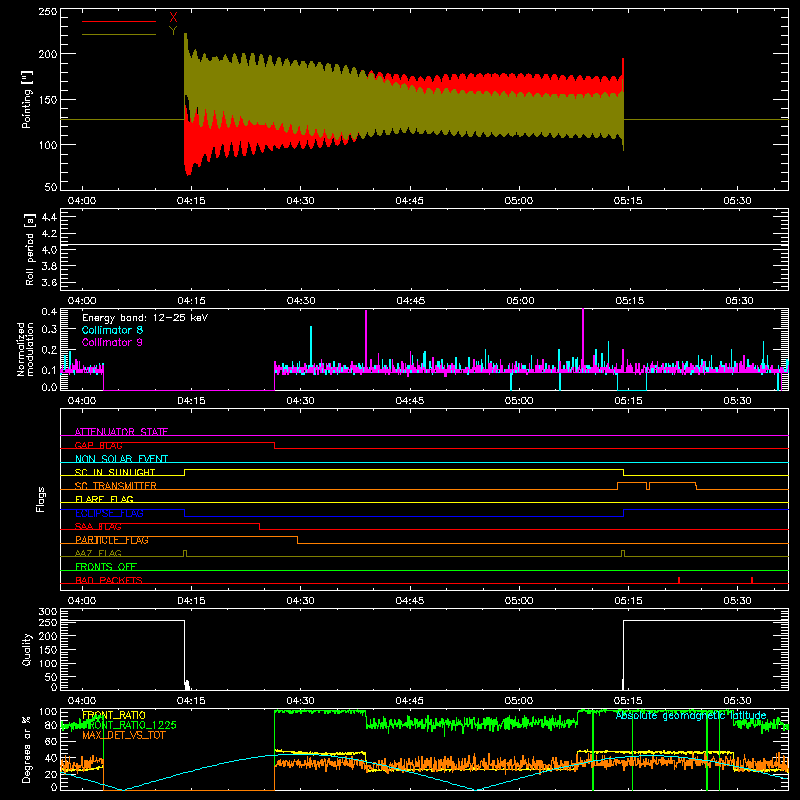Click the white roll period trace line
The height and width of the screenshot is (800, 800).
tap(424, 244)
